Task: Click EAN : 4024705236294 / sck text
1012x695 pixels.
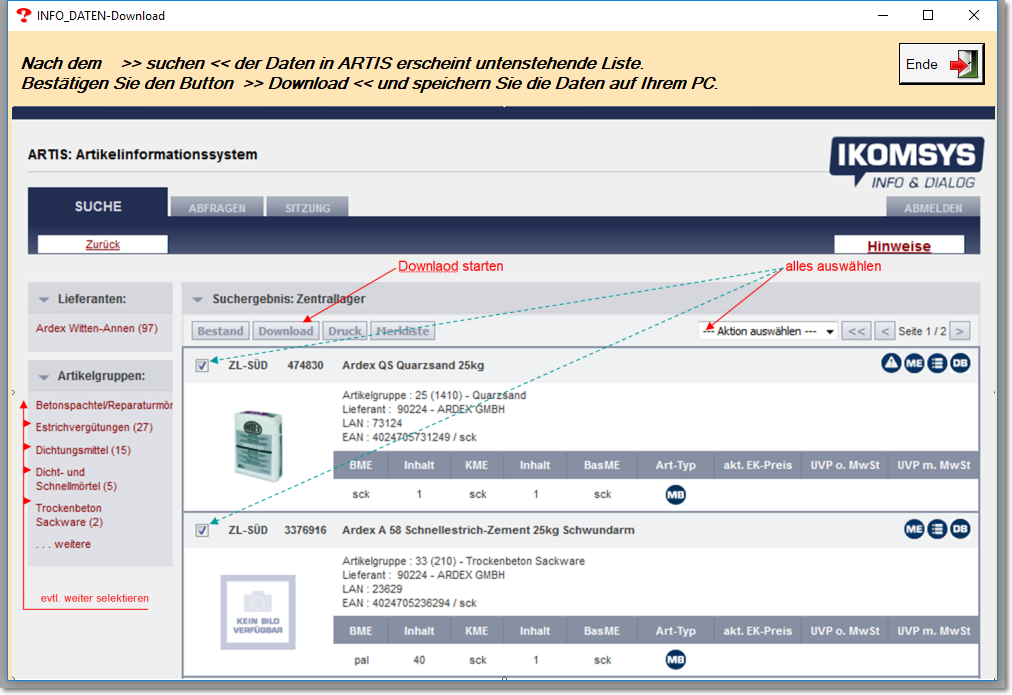Action: [409, 603]
